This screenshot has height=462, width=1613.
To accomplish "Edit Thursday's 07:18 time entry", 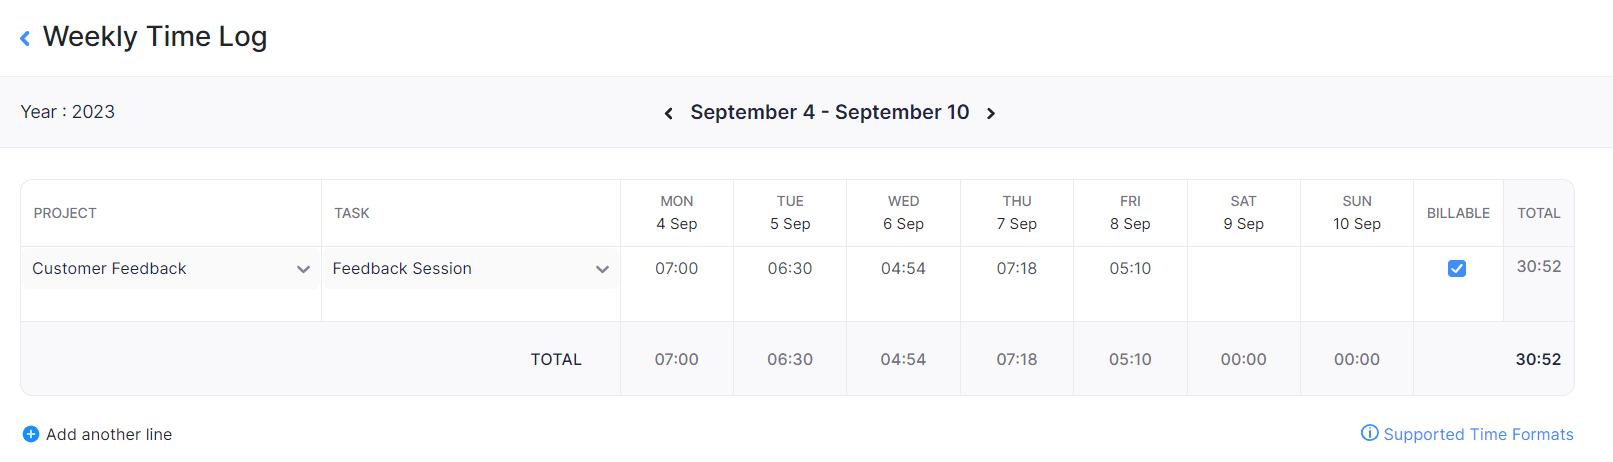I will point(1017,269).
